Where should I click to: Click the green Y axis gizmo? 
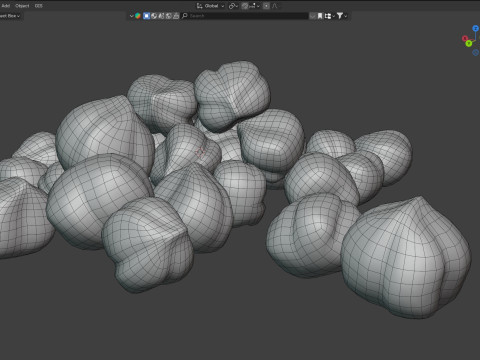(x=469, y=43)
